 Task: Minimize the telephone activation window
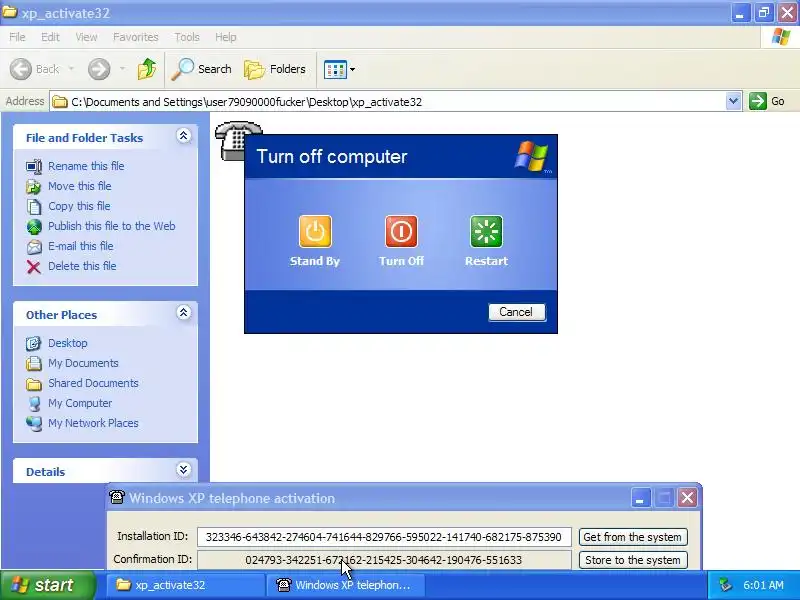click(x=641, y=497)
